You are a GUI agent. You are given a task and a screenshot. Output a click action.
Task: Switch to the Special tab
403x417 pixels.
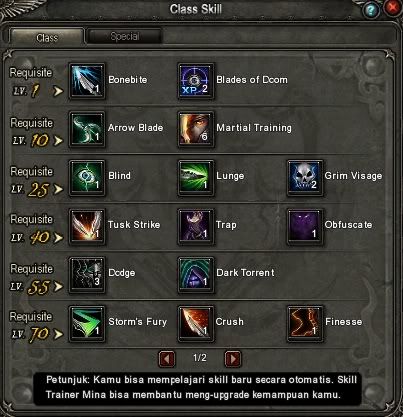coord(124,36)
